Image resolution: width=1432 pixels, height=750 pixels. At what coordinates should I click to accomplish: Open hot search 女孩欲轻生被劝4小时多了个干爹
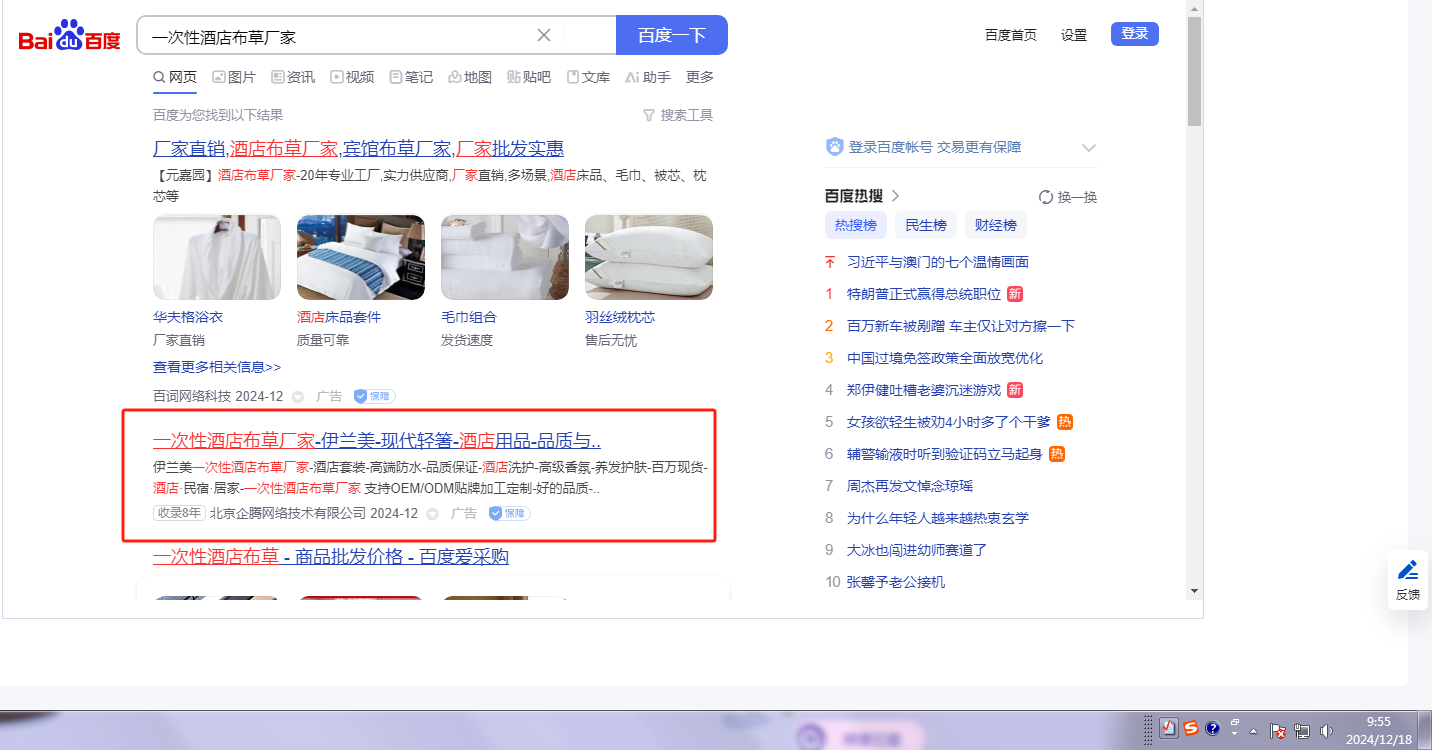(949, 422)
